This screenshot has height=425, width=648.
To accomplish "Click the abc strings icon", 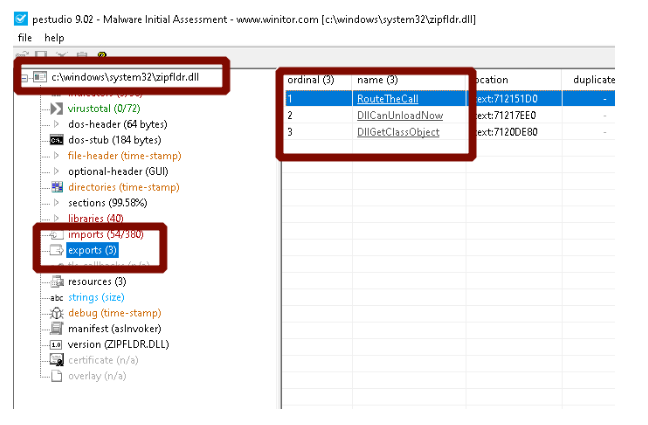I will pyautogui.click(x=57, y=298).
